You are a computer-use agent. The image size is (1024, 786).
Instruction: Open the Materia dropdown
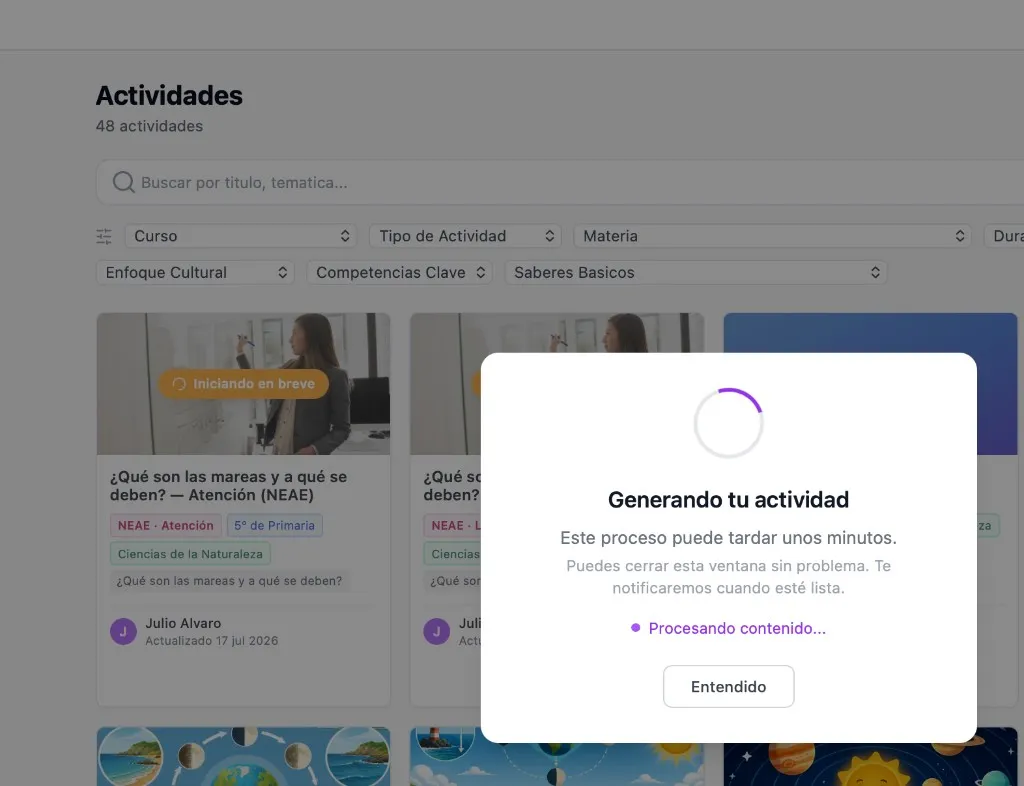772,236
